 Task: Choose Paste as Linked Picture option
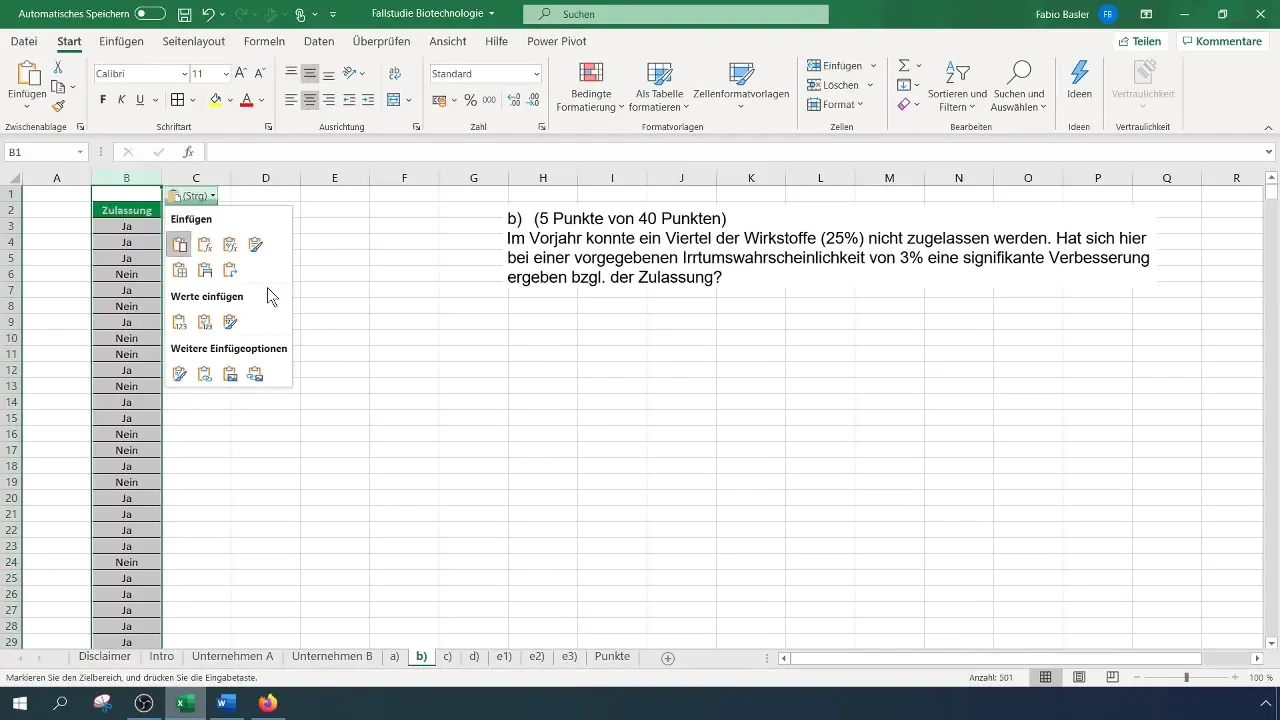click(x=255, y=374)
